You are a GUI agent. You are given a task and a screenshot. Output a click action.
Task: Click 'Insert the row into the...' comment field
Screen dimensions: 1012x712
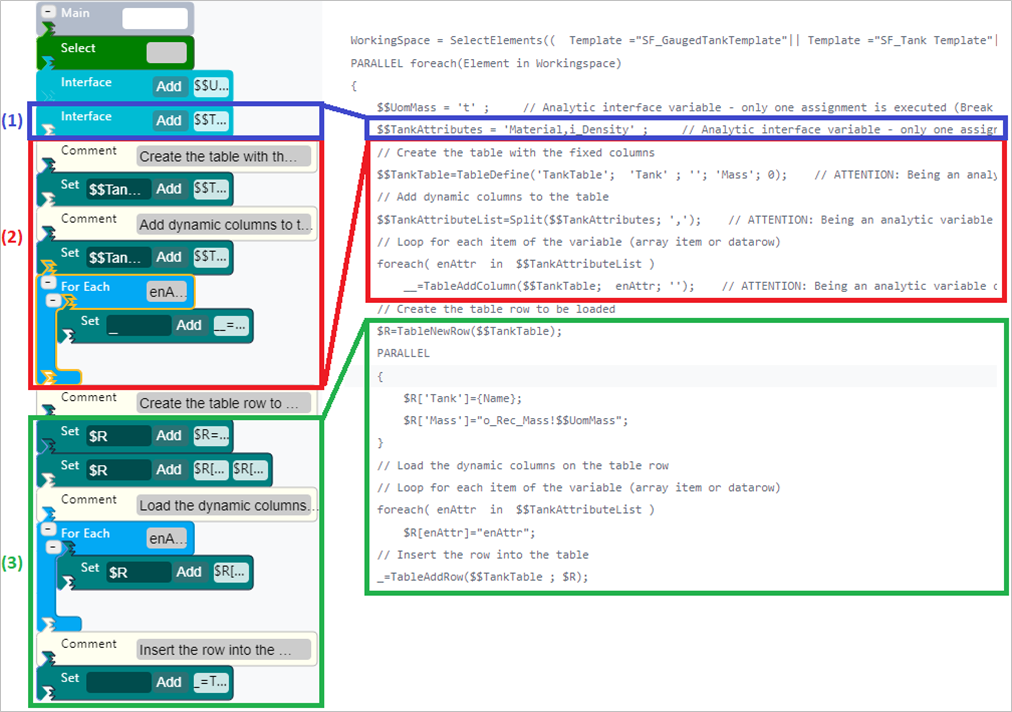pos(224,650)
